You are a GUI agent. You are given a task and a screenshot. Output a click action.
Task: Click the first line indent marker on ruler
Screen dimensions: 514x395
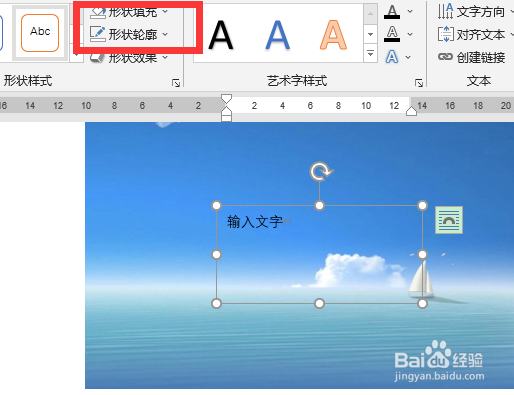tap(226, 98)
